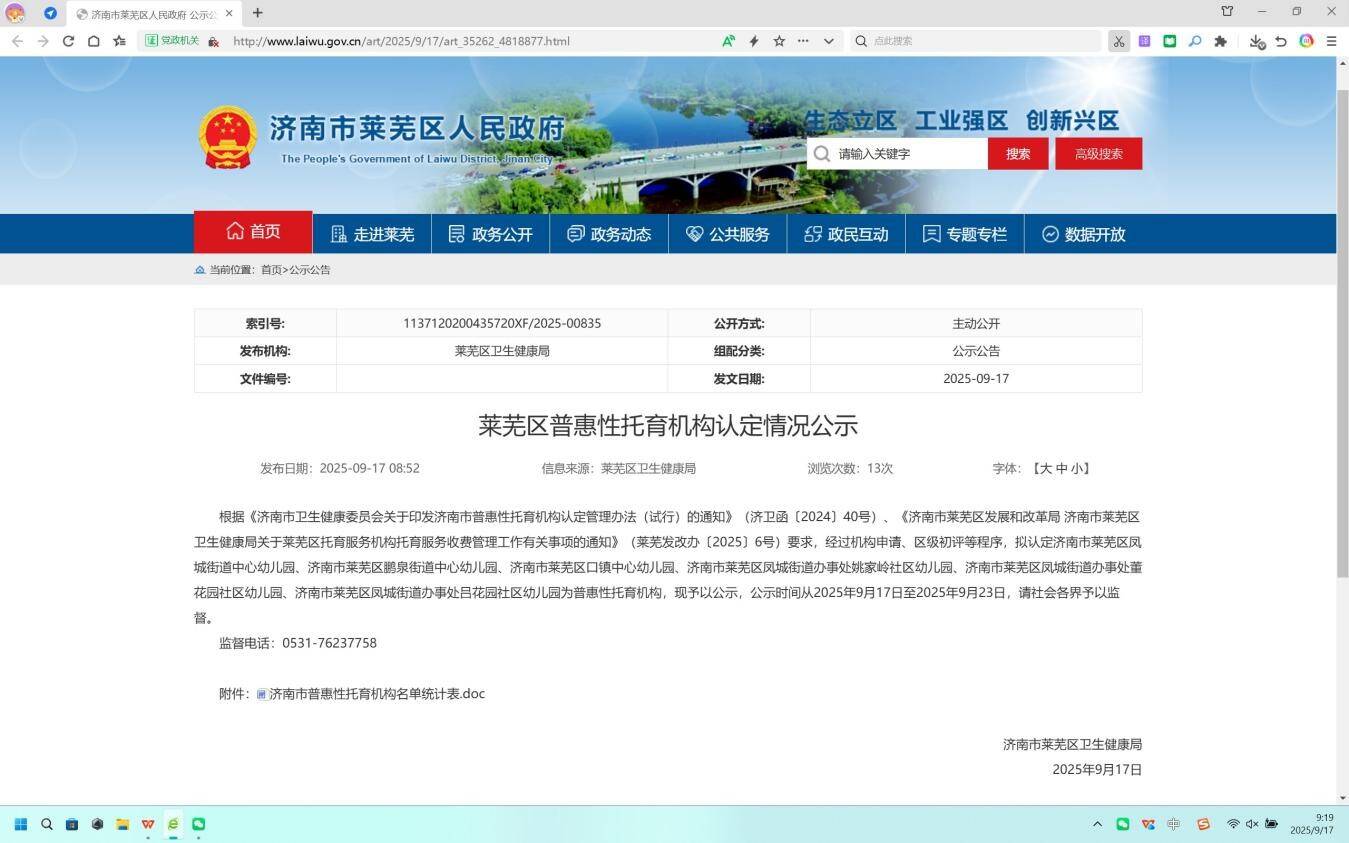Click 首页 in the breadcrumb path
The width and height of the screenshot is (1349, 843).
271,270
